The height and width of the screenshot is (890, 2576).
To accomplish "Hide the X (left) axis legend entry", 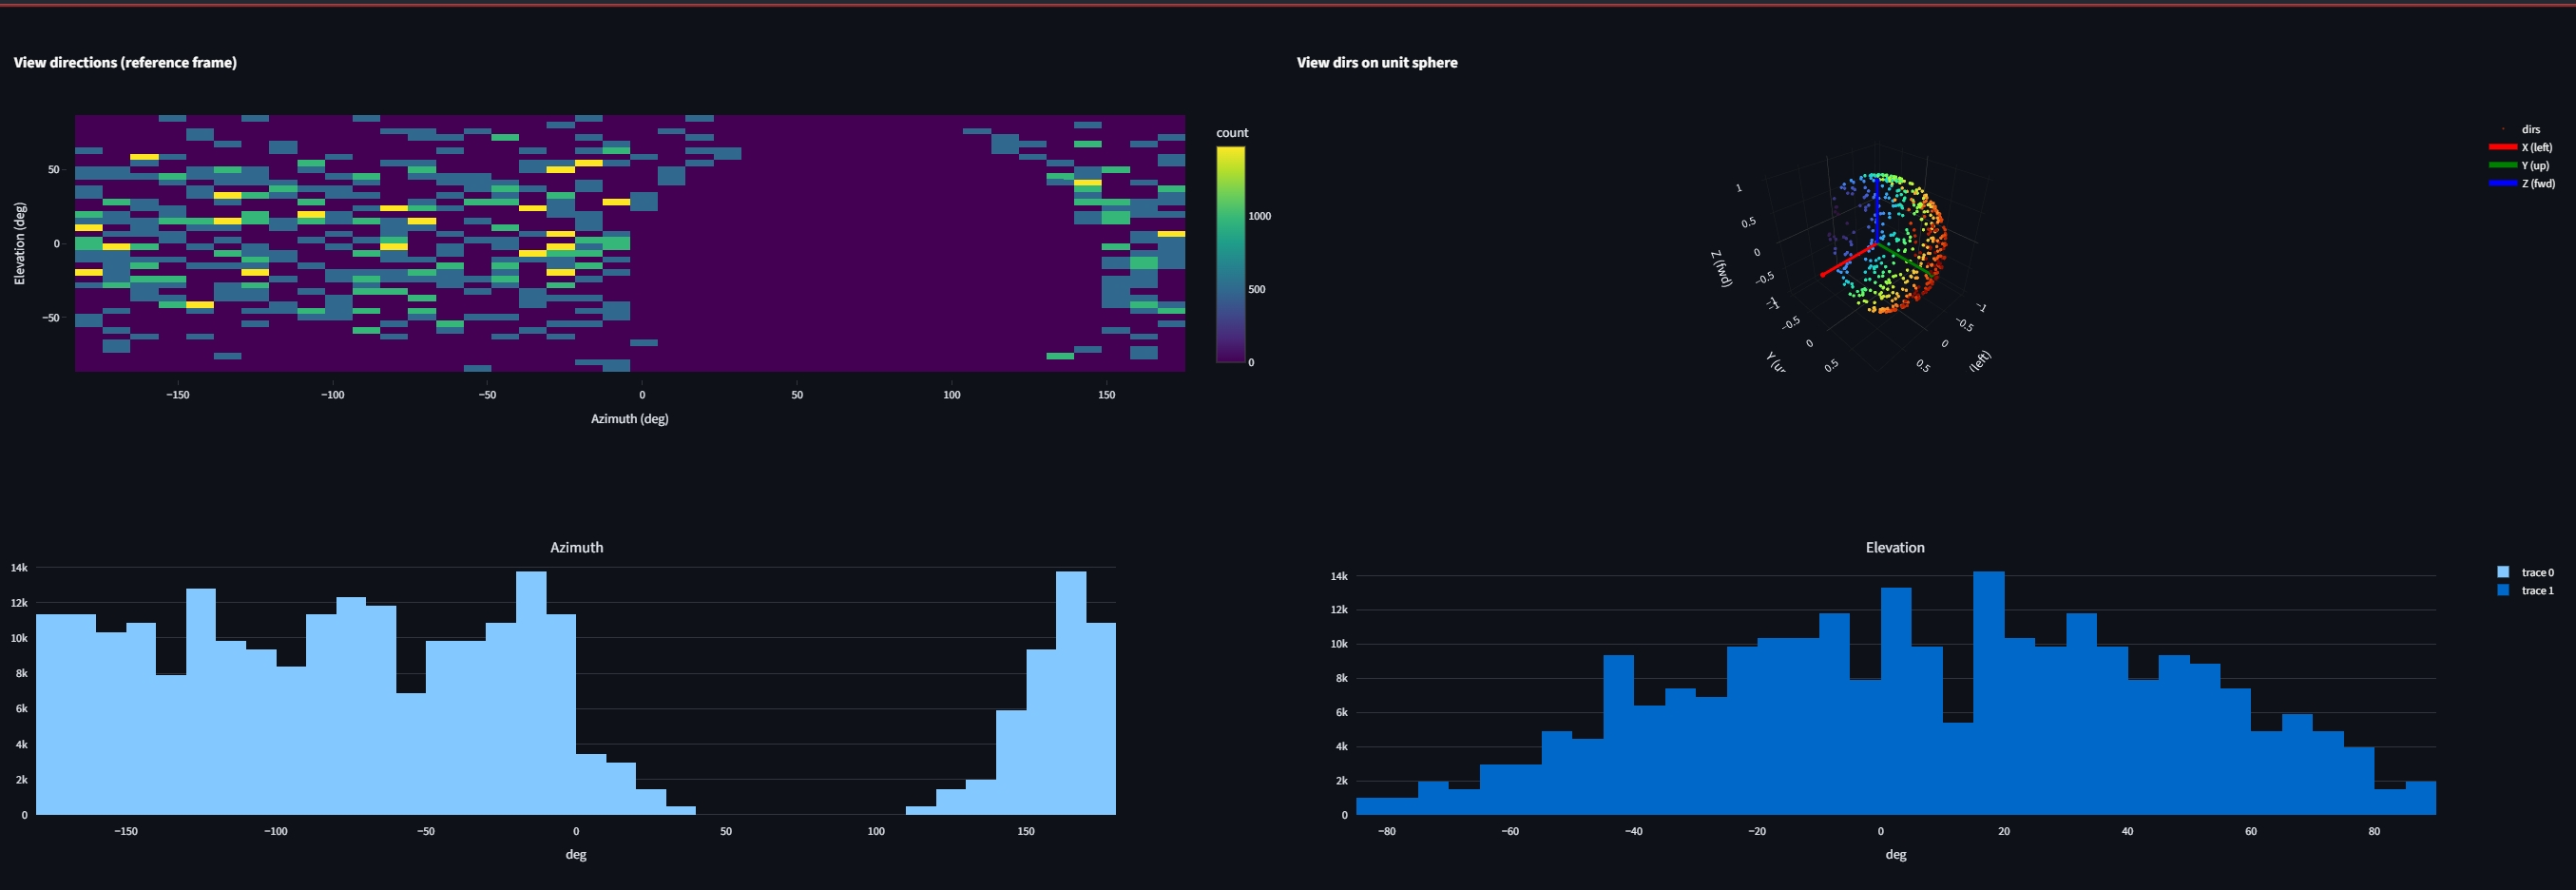I will click(2536, 147).
